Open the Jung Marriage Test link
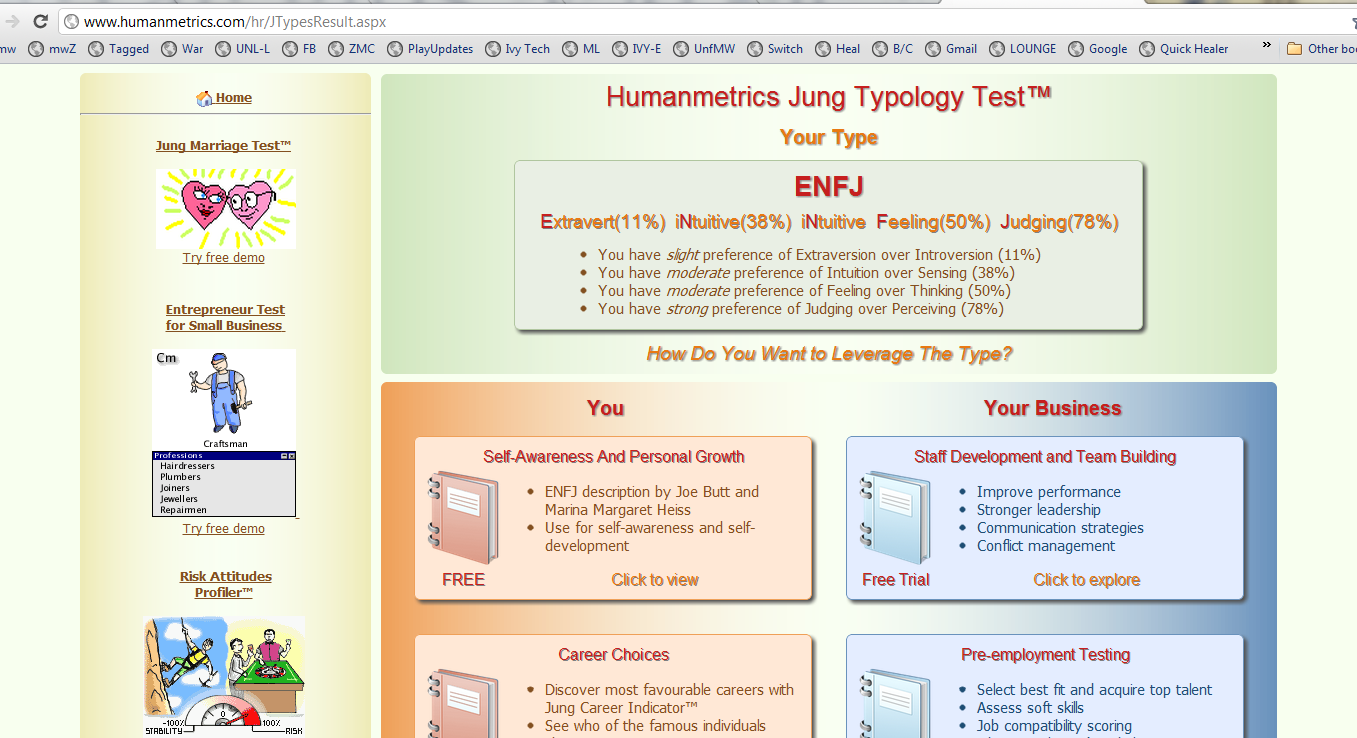Image resolution: width=1357 pixels, height=738 pixels. (x=223, y=145)
